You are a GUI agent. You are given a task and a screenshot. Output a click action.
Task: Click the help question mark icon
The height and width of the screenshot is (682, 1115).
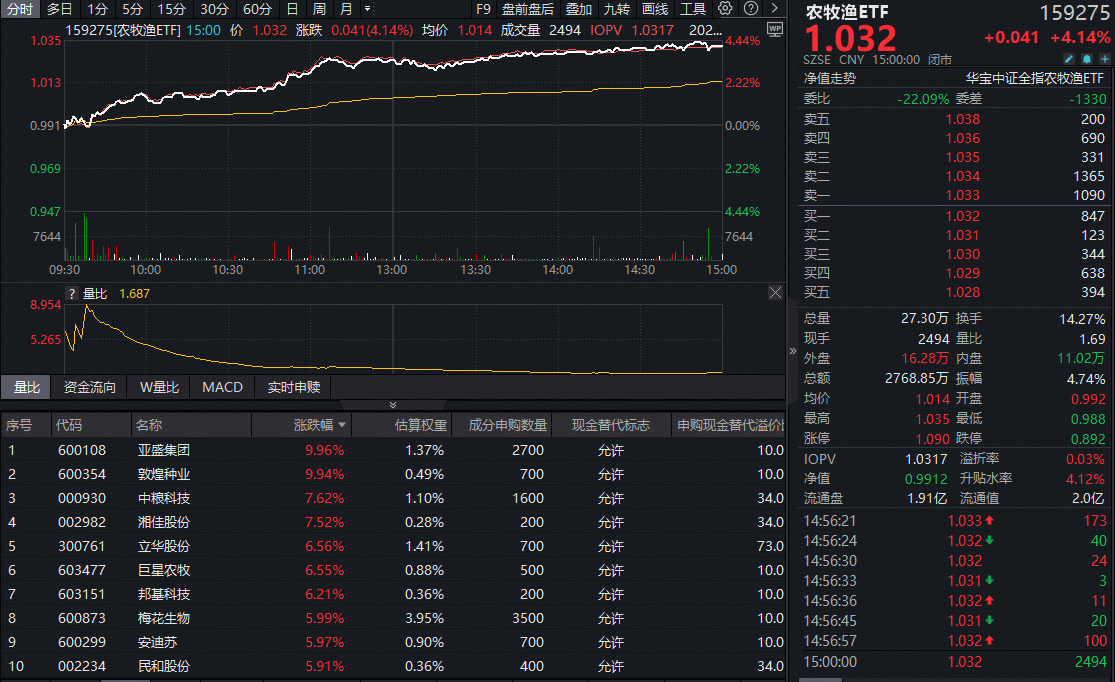tap(751, 8)
